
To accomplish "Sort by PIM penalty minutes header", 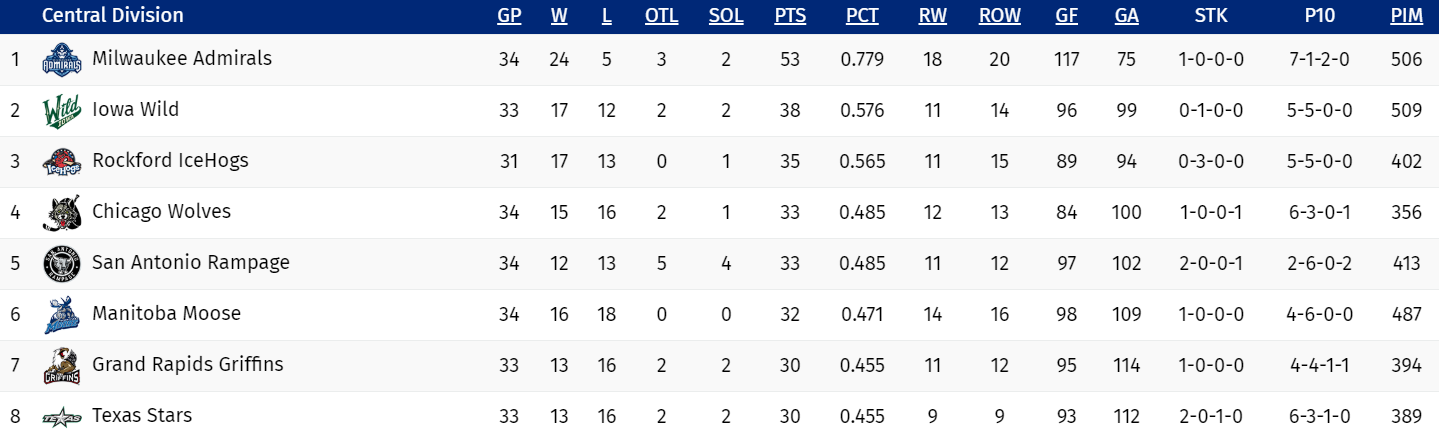I will point(1406,16).
